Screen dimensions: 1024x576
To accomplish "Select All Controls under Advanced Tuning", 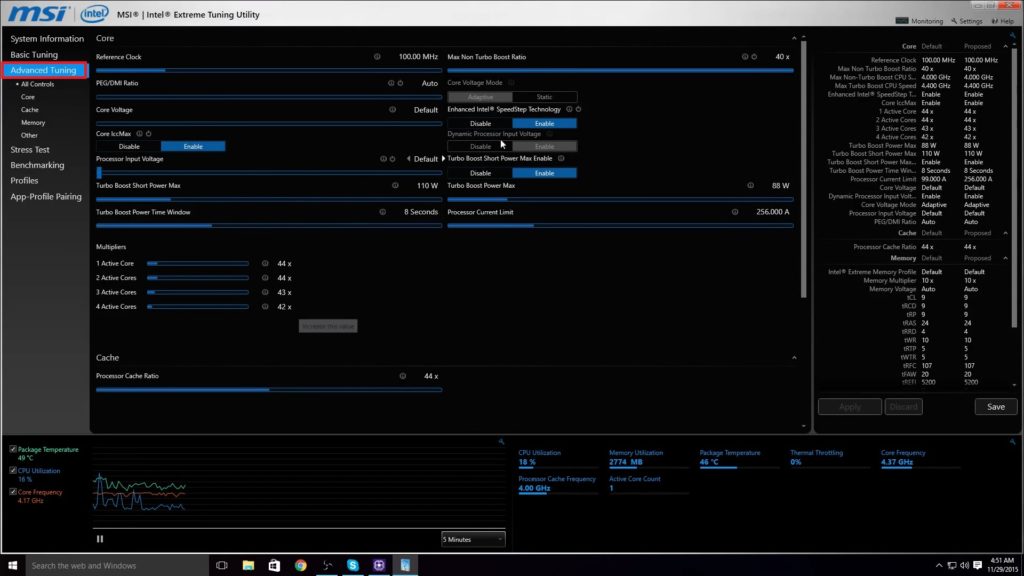I will coord(37,84).
